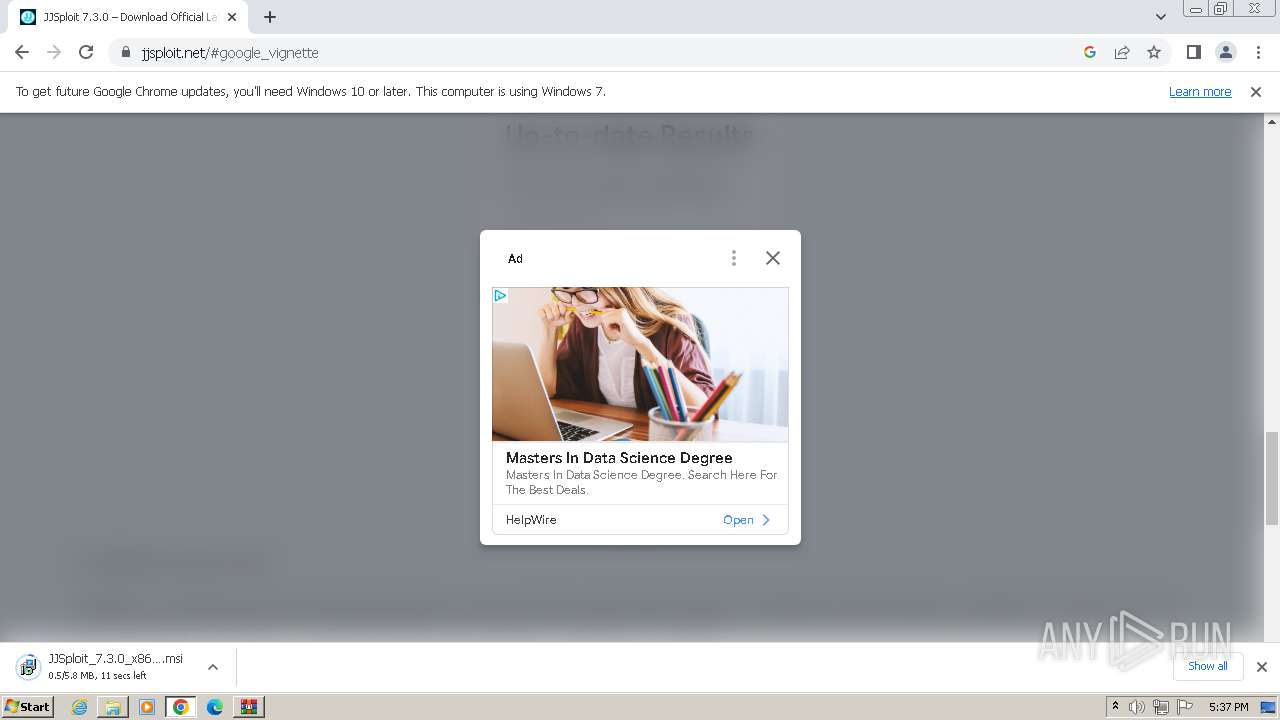Screen dimensions: 1280x720
Task: Click the Show desktop button
Action: (x=1269, y=707)
